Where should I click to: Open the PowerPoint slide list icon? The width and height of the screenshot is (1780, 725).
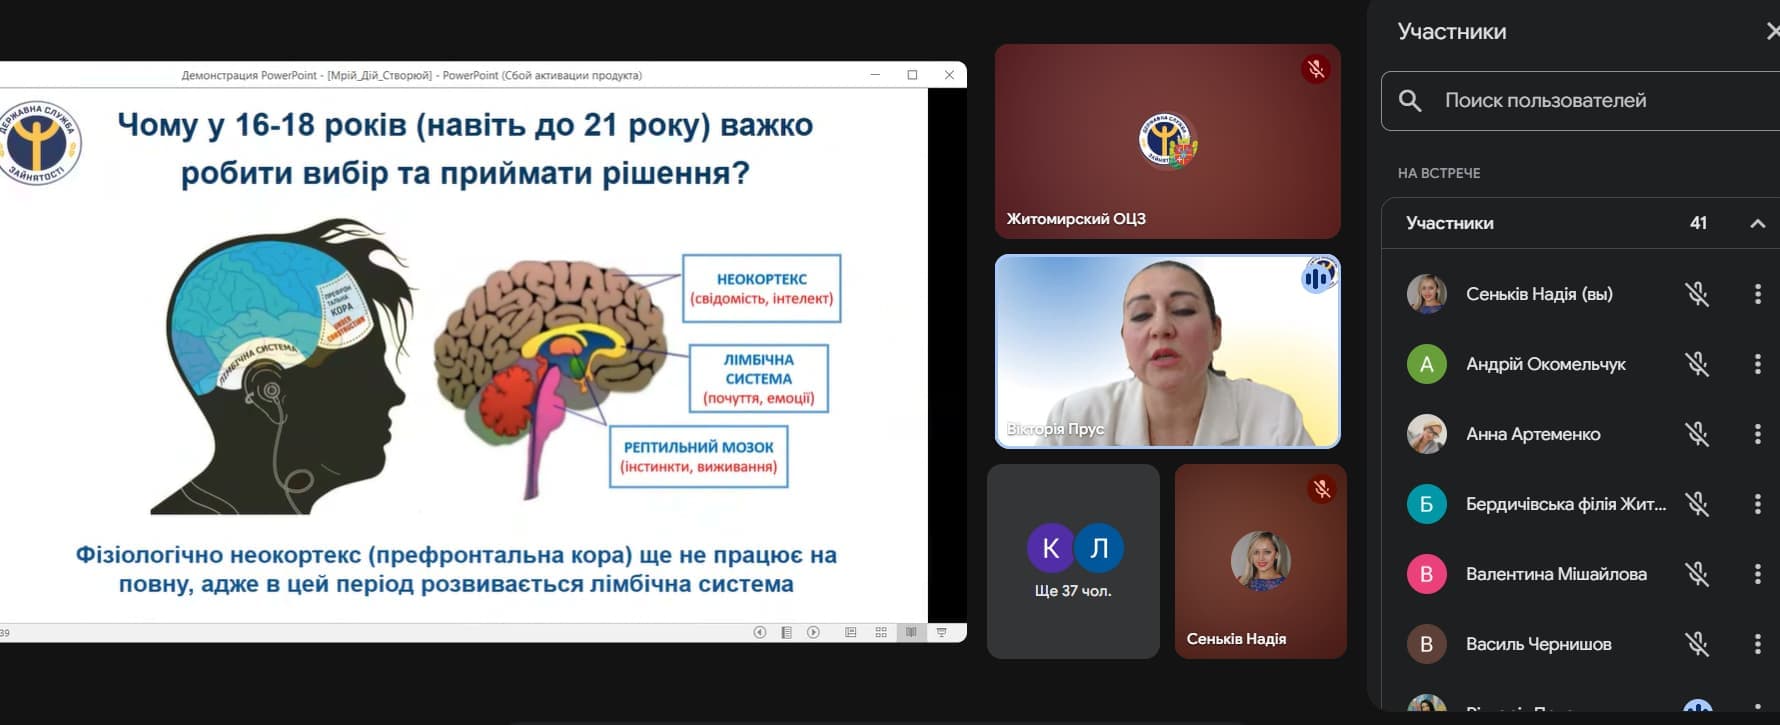[x=787, y=632]
